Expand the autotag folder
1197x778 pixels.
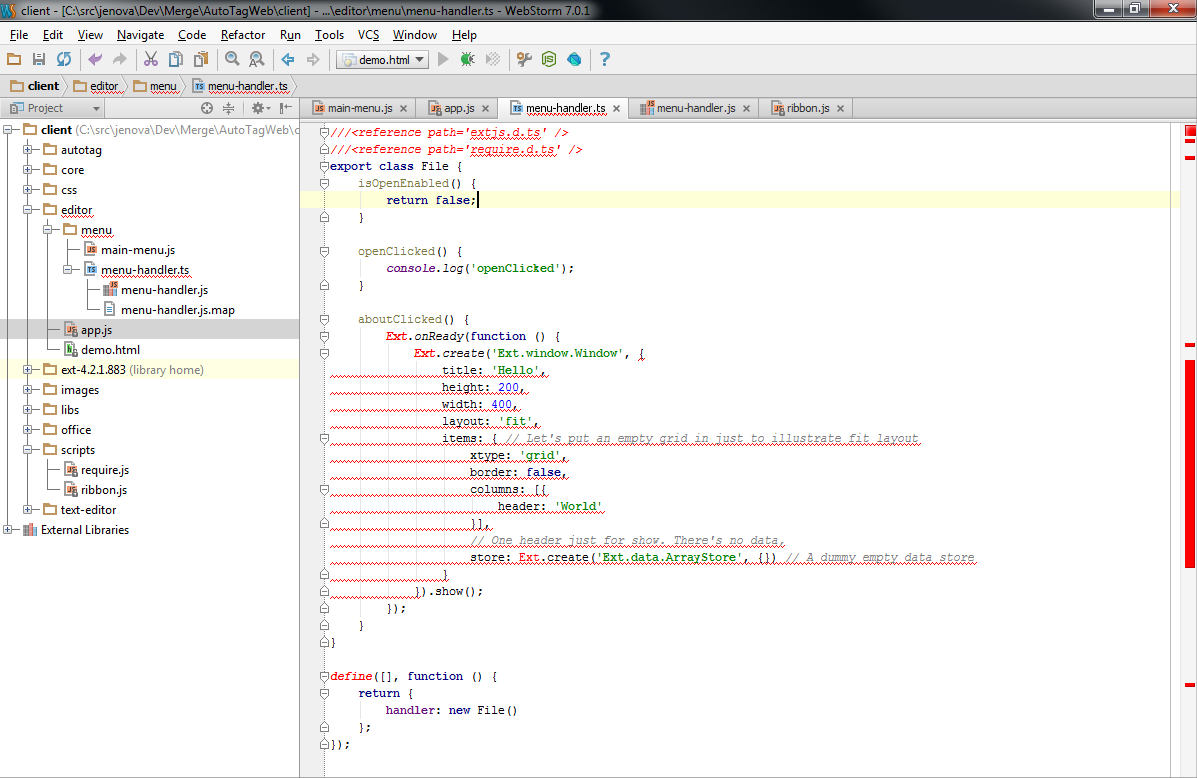(27, 150)
